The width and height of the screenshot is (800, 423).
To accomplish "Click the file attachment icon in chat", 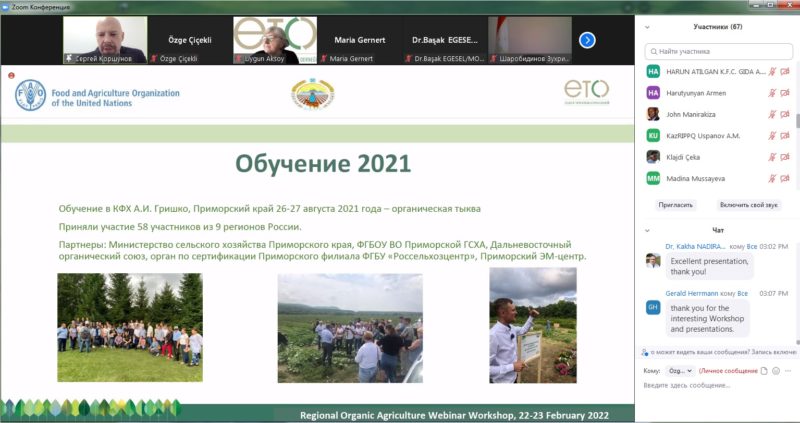I will [764, 371].
